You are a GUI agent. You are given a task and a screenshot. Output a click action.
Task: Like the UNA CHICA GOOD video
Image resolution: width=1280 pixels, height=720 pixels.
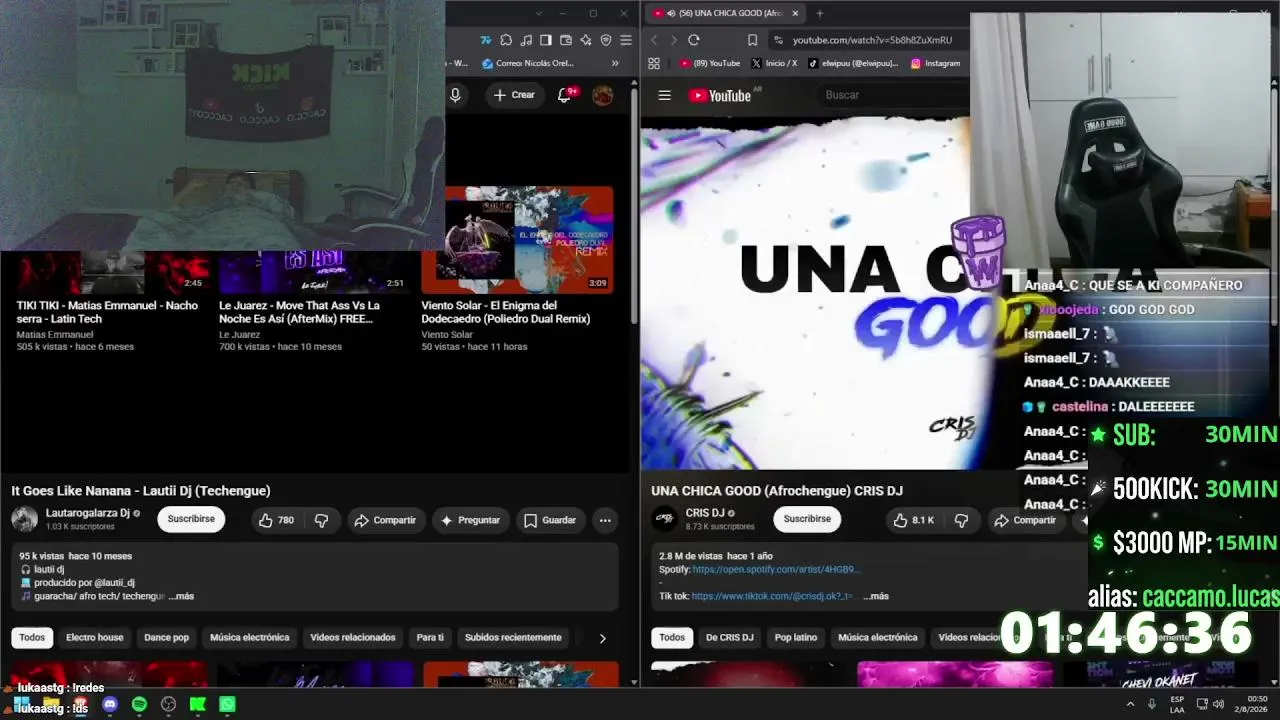[914, 520]
